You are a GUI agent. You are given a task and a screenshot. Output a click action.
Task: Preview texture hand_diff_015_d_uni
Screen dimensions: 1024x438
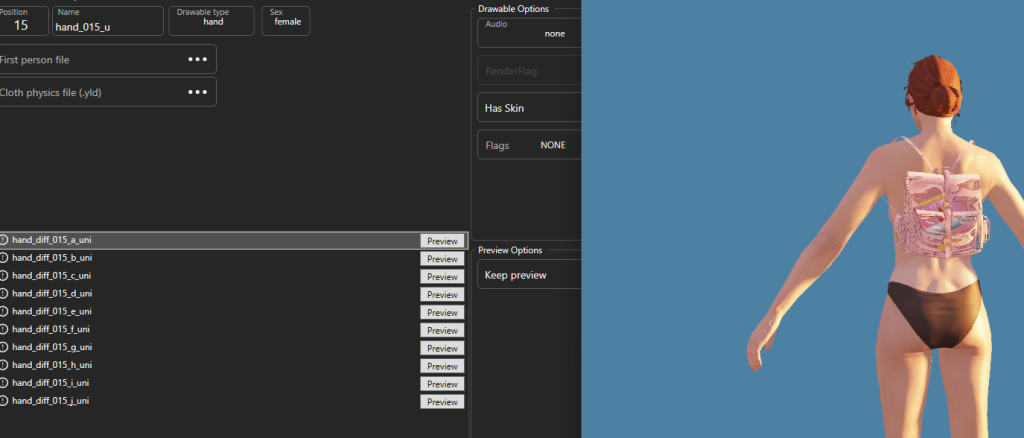(x=442, y=294)
